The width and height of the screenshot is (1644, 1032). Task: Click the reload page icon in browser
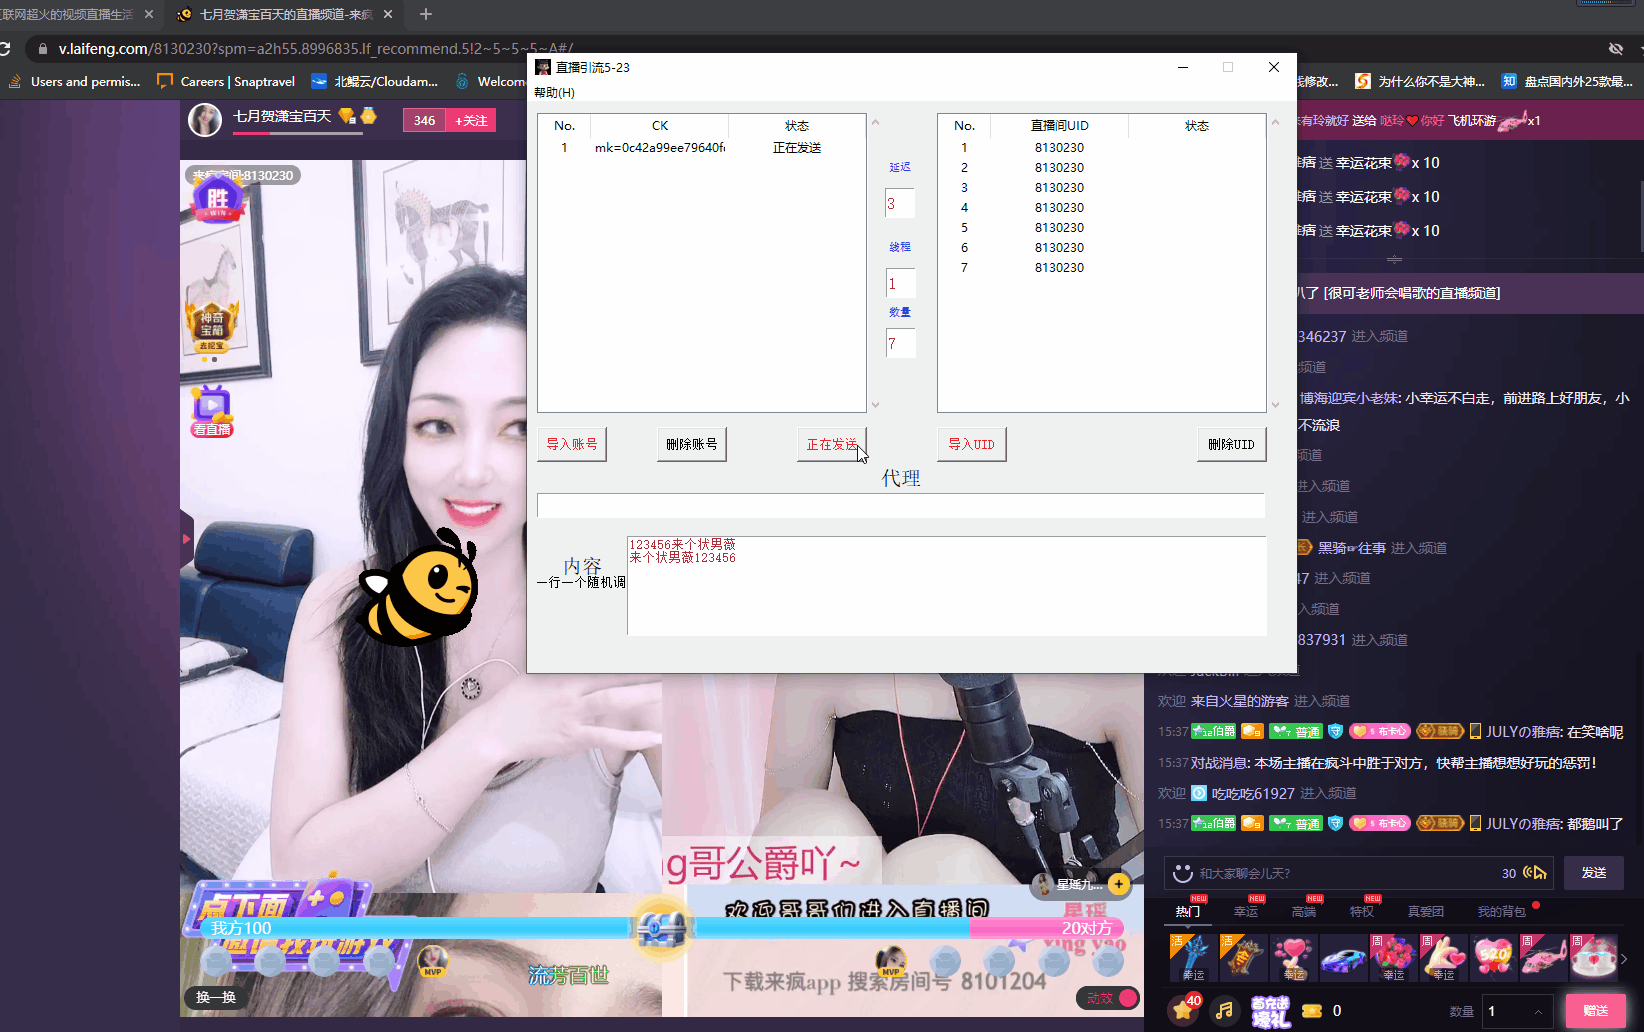5,48
